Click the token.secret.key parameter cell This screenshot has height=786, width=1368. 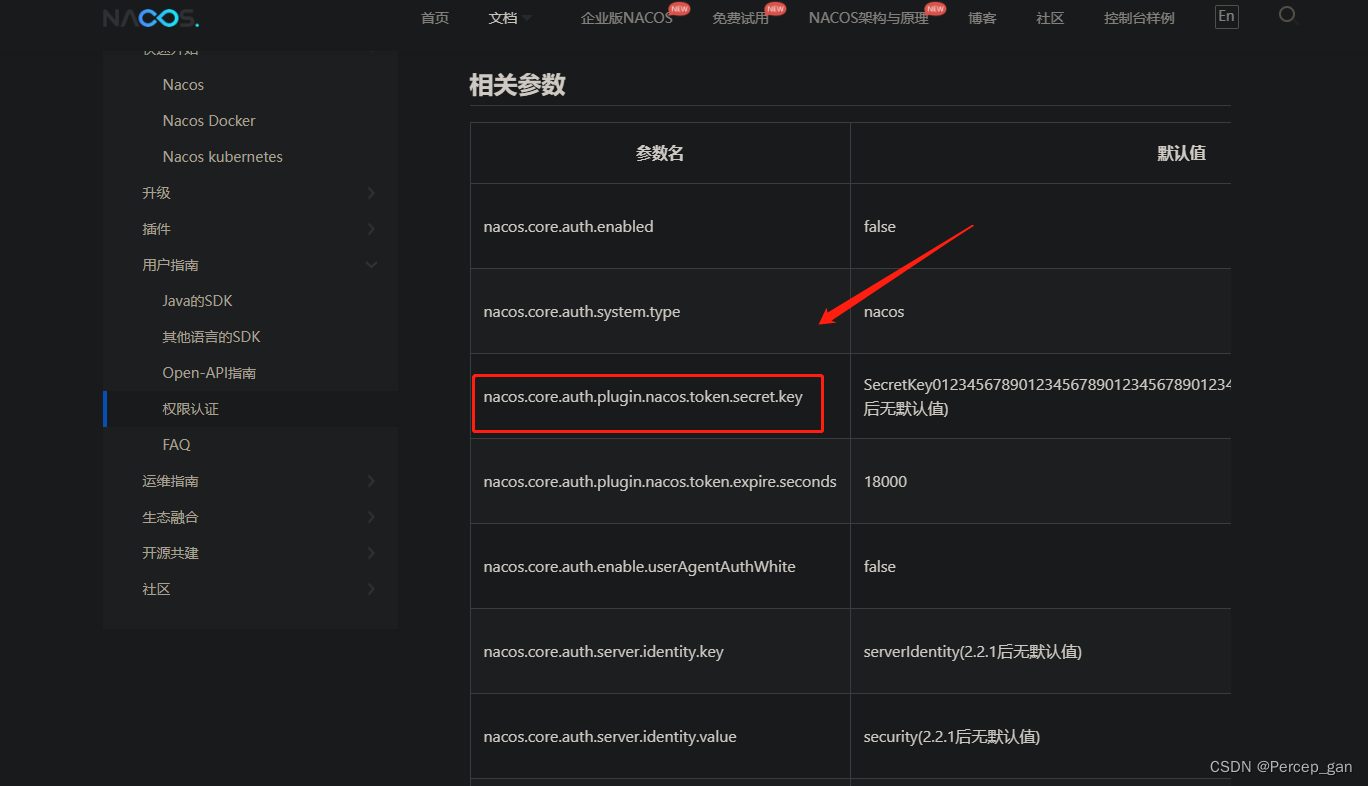tap(660, 396)
